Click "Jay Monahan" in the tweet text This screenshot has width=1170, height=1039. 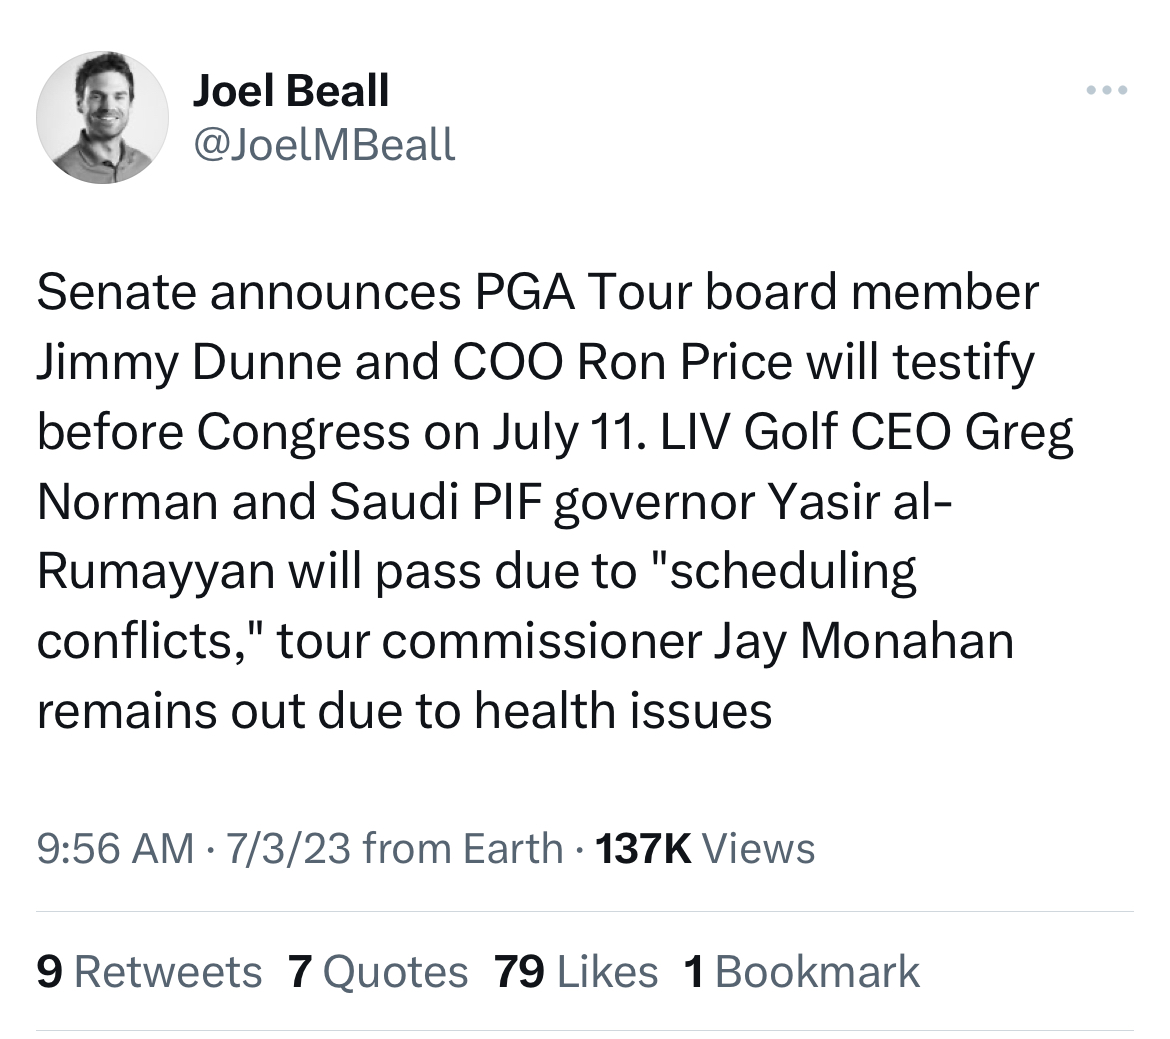click(863, 641)
